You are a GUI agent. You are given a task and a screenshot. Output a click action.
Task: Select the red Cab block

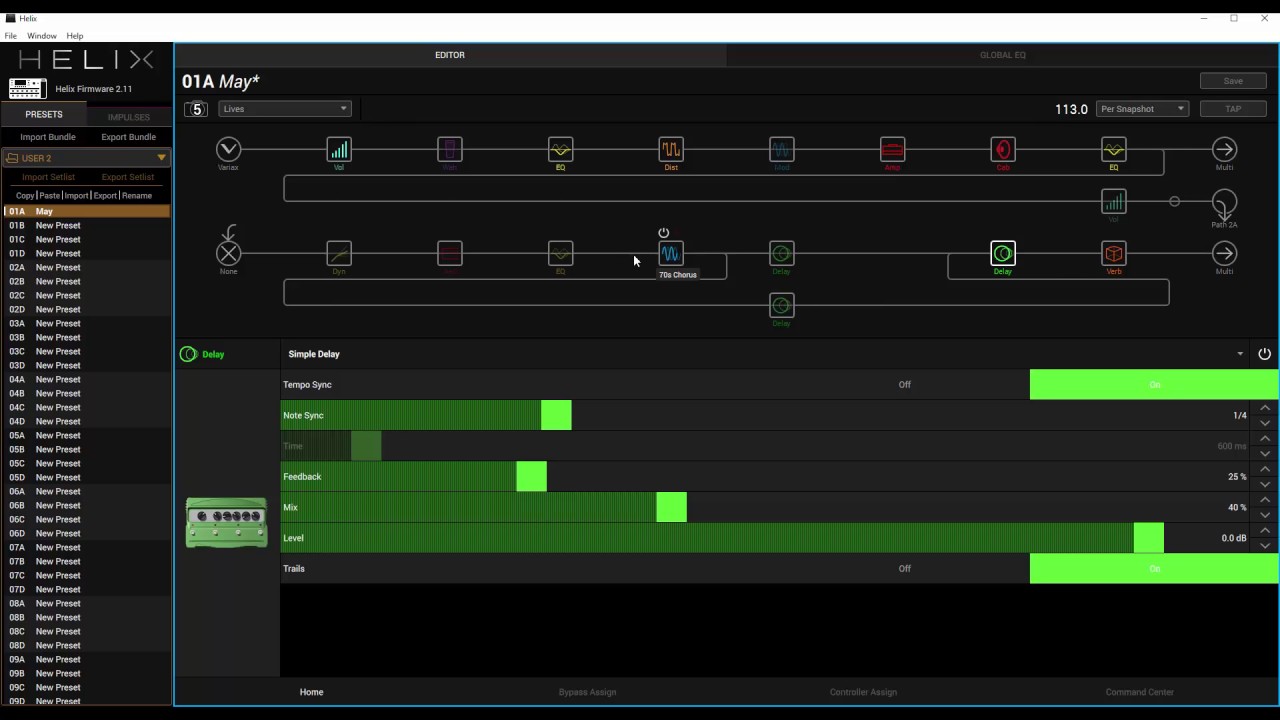pyautogui.click(x=1003, y=150)
